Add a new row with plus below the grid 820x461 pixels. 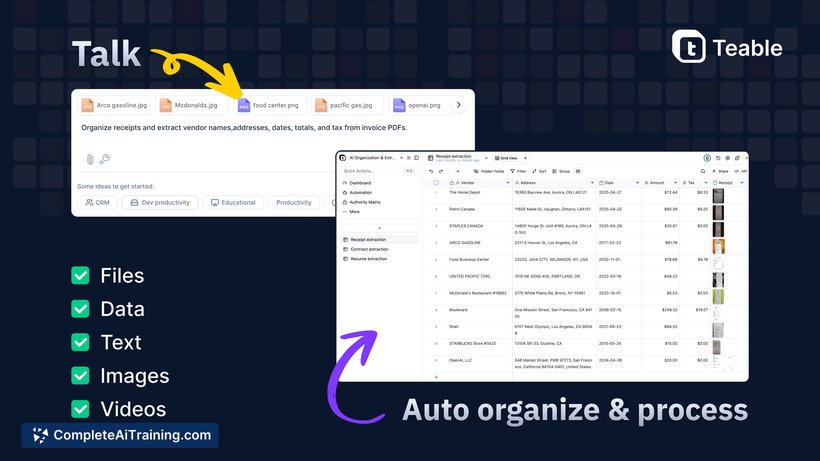pos(436,377)
